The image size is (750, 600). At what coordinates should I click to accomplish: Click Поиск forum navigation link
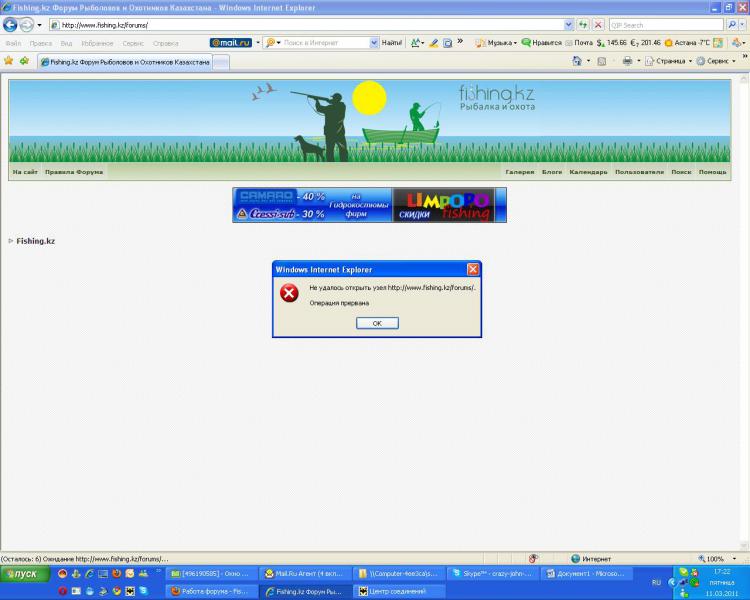click(681, 172)
